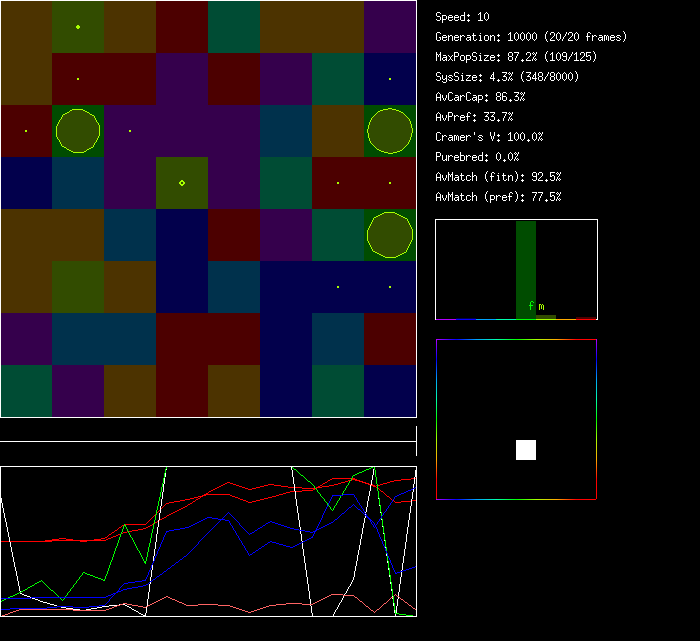700x641 pixels.
Task: Click the Speed: 10 readout
Action: pyautogui.click(x=462, y=17)
